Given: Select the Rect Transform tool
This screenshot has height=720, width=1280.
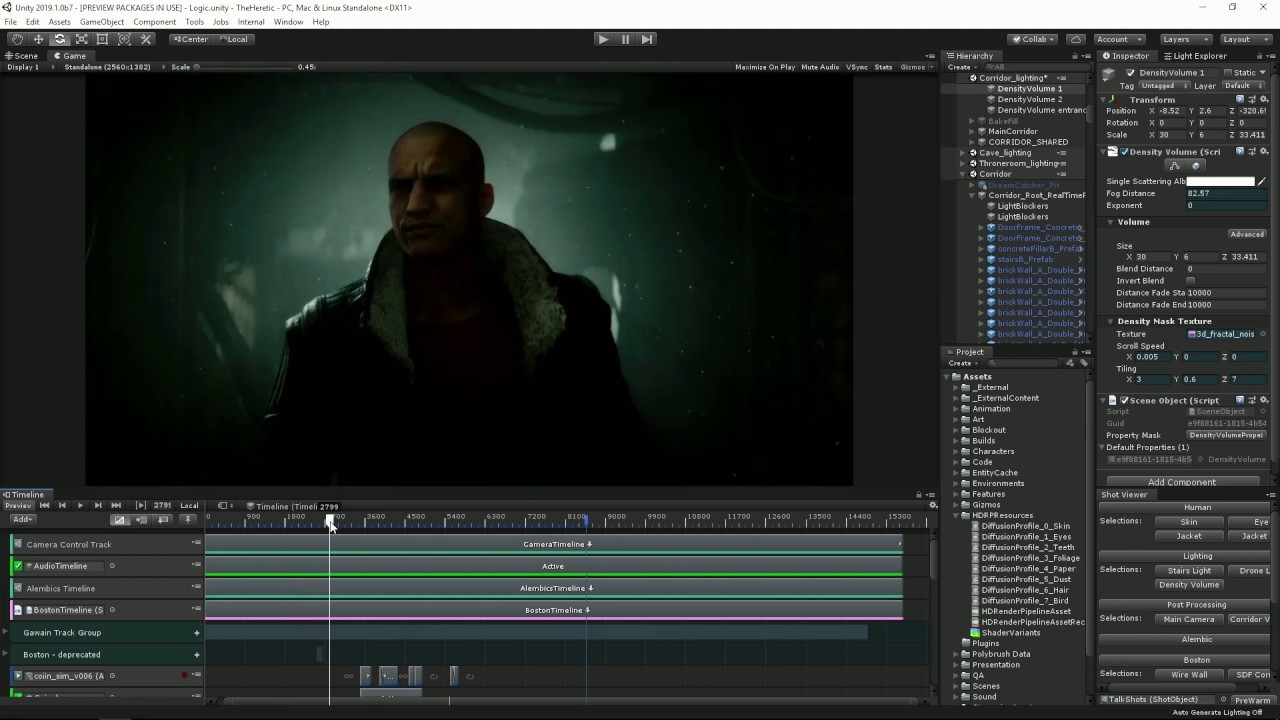Looking at the screenshot, I should (x=102, y=39).
